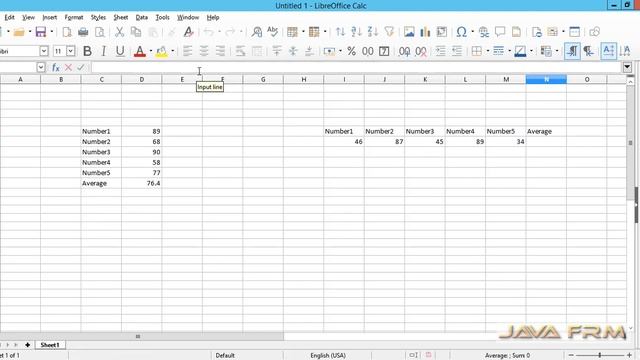
Task: Export directly as PDF icon
Action: 67,32
